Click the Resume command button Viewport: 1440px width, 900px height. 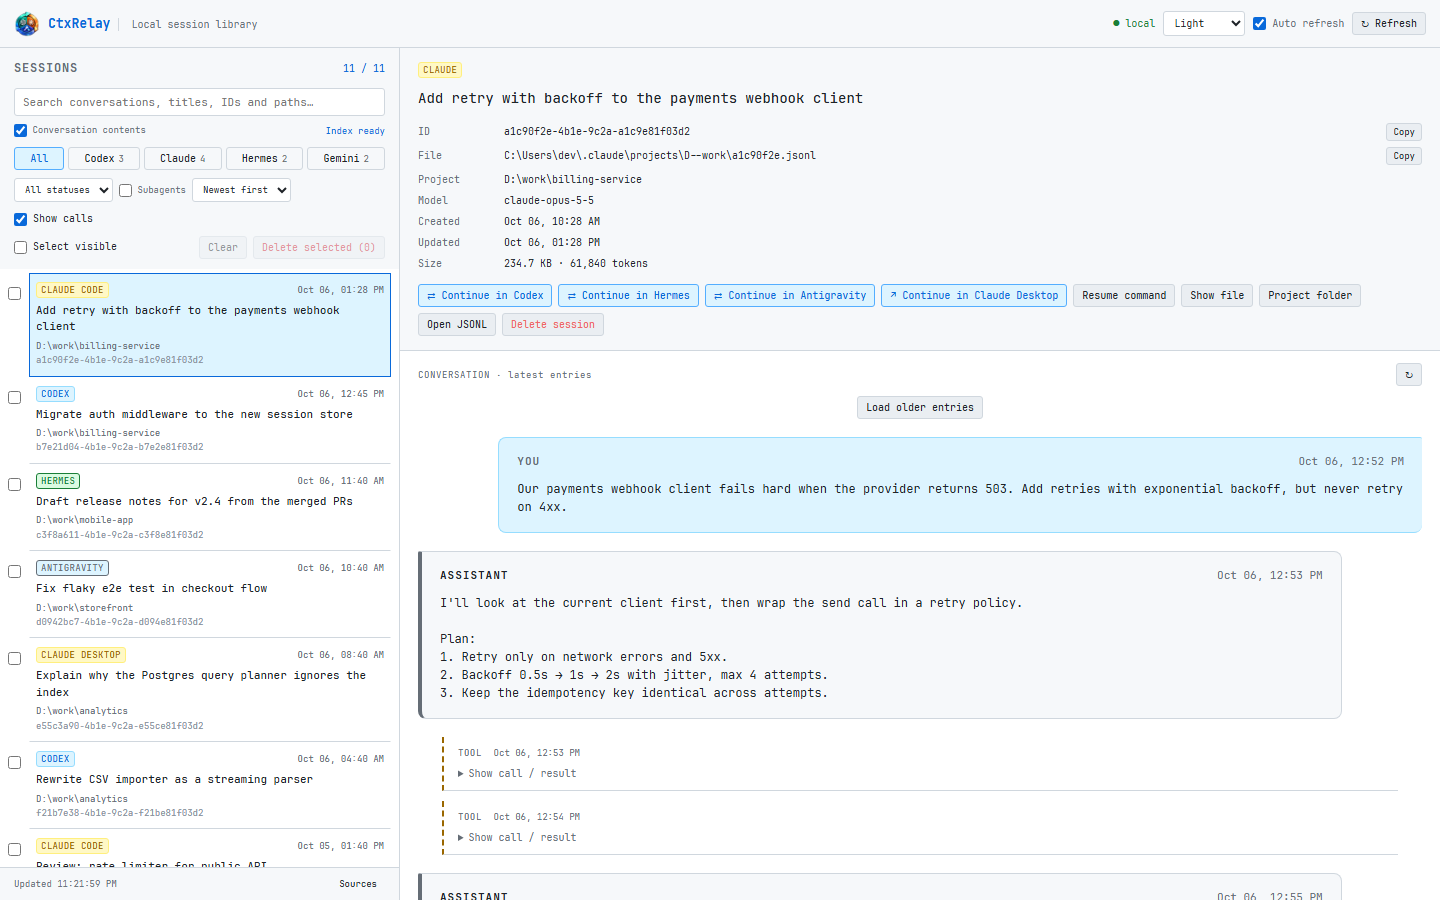(x=1124, y=296)
